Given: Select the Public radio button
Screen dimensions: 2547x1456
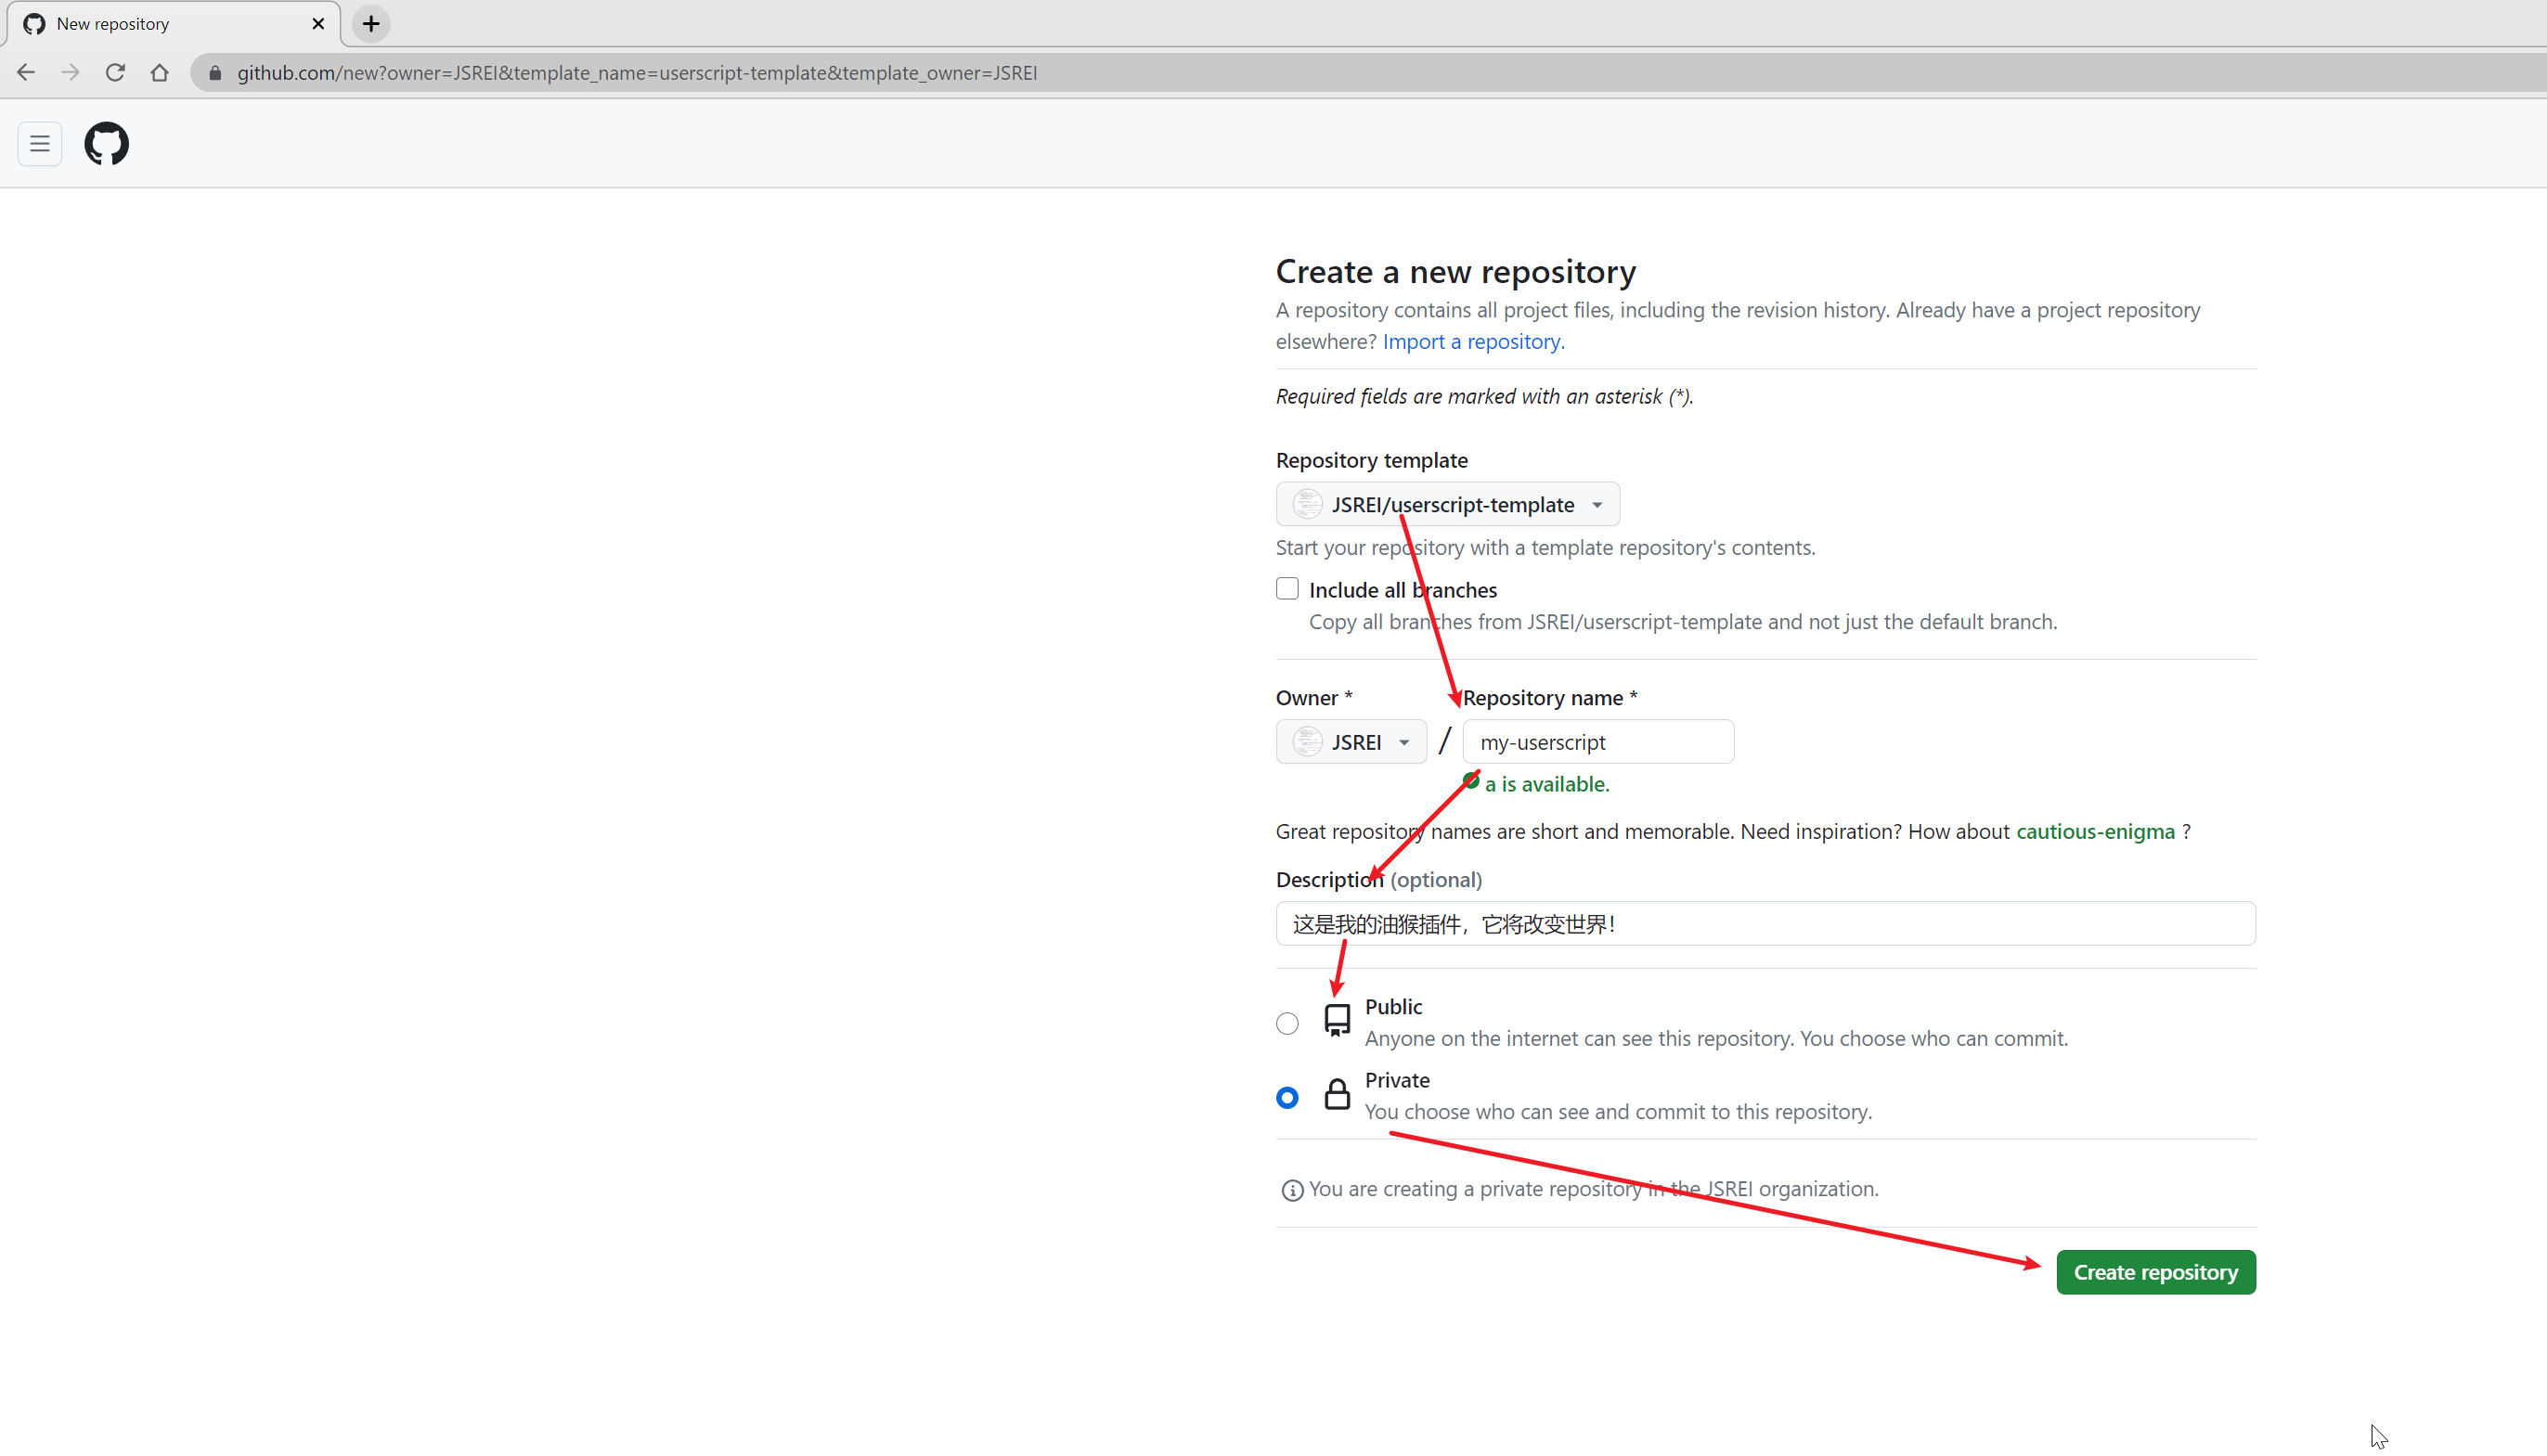Looking at the screenshot, I should [x=1287, y=1021].
